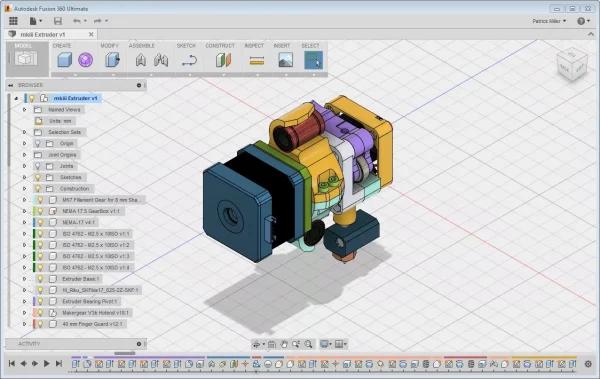This screenshot has width=600, height=379.
Task: Open the Patrick Miller account menu
Action: (x=549, y=21)
